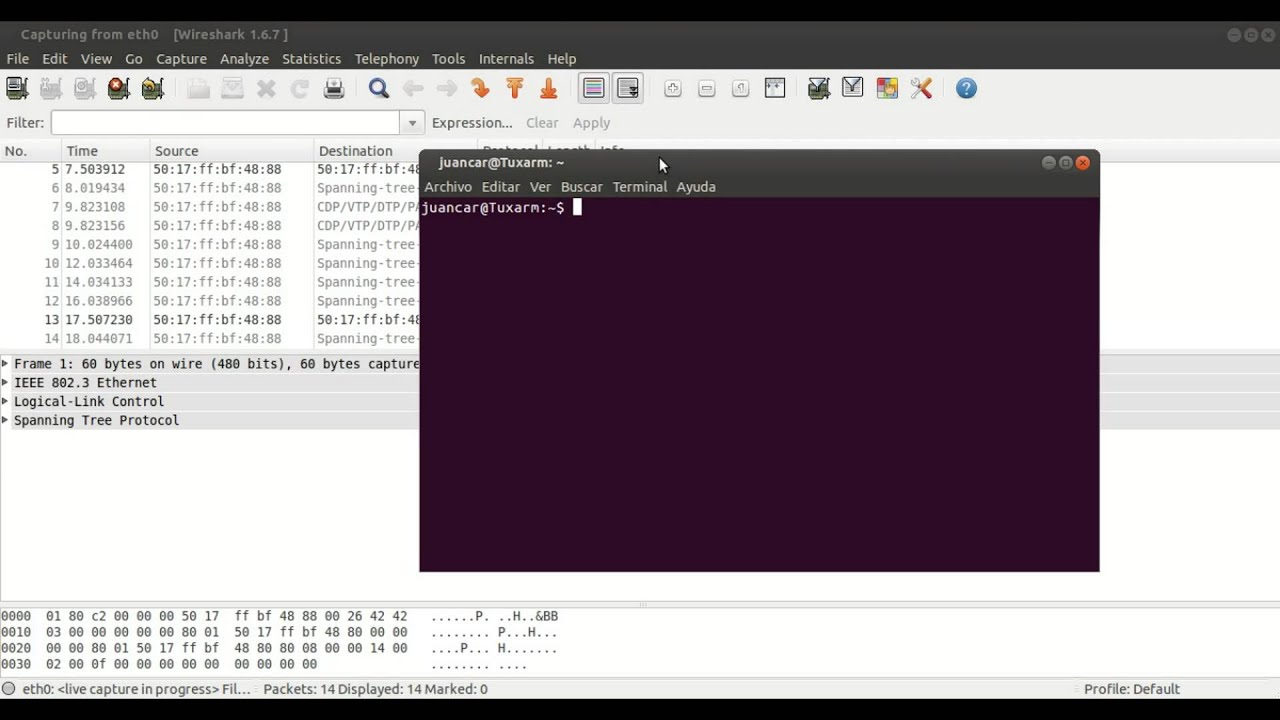
Task: Open the capture interfaces list icon
Action: (x=17, y=89)
